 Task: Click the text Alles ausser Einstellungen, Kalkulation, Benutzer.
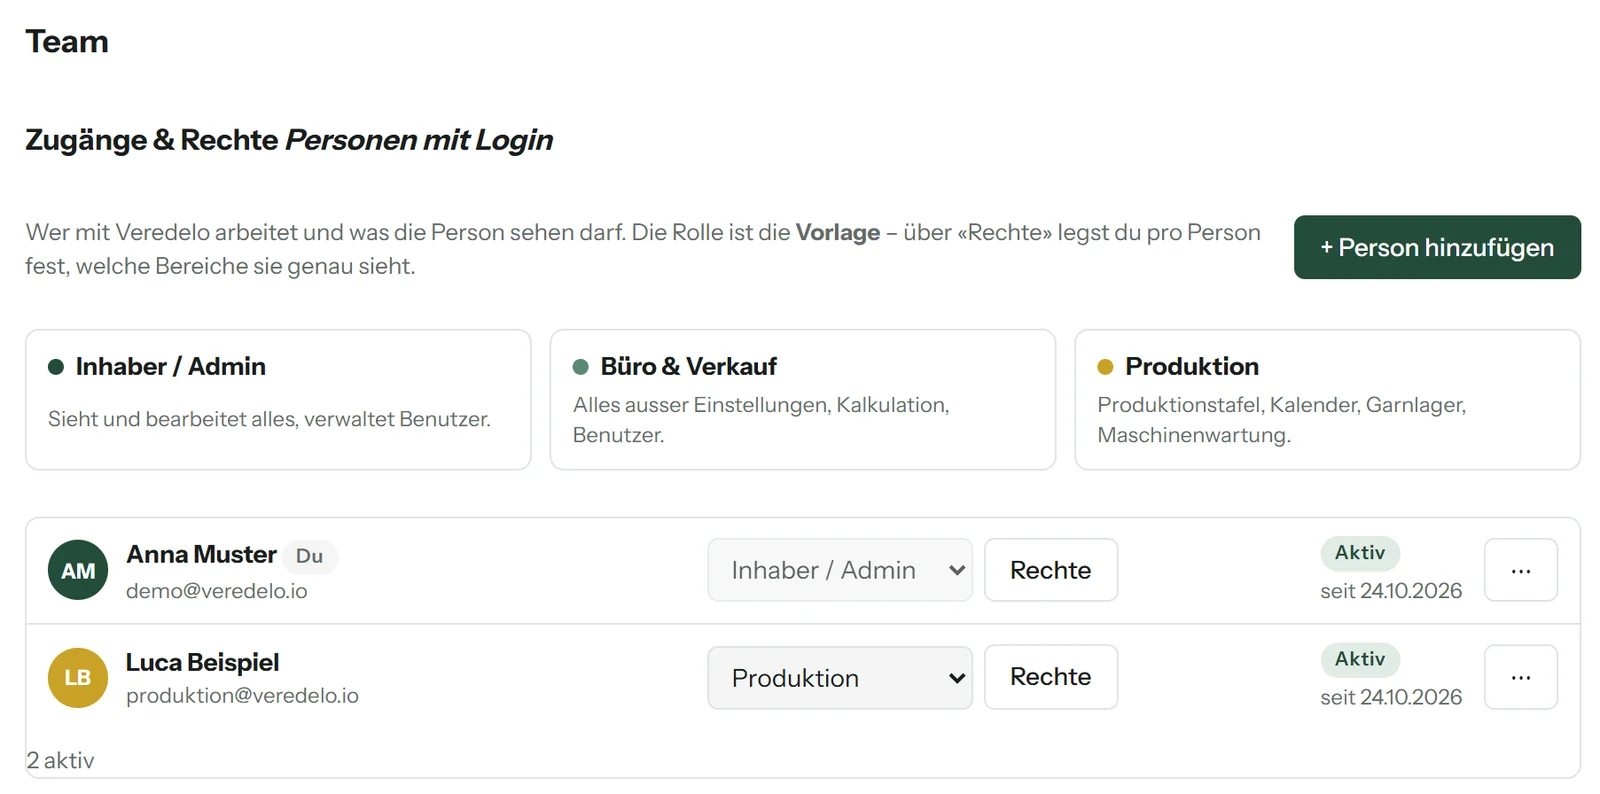pyautogui.click(x=761, y=420)
